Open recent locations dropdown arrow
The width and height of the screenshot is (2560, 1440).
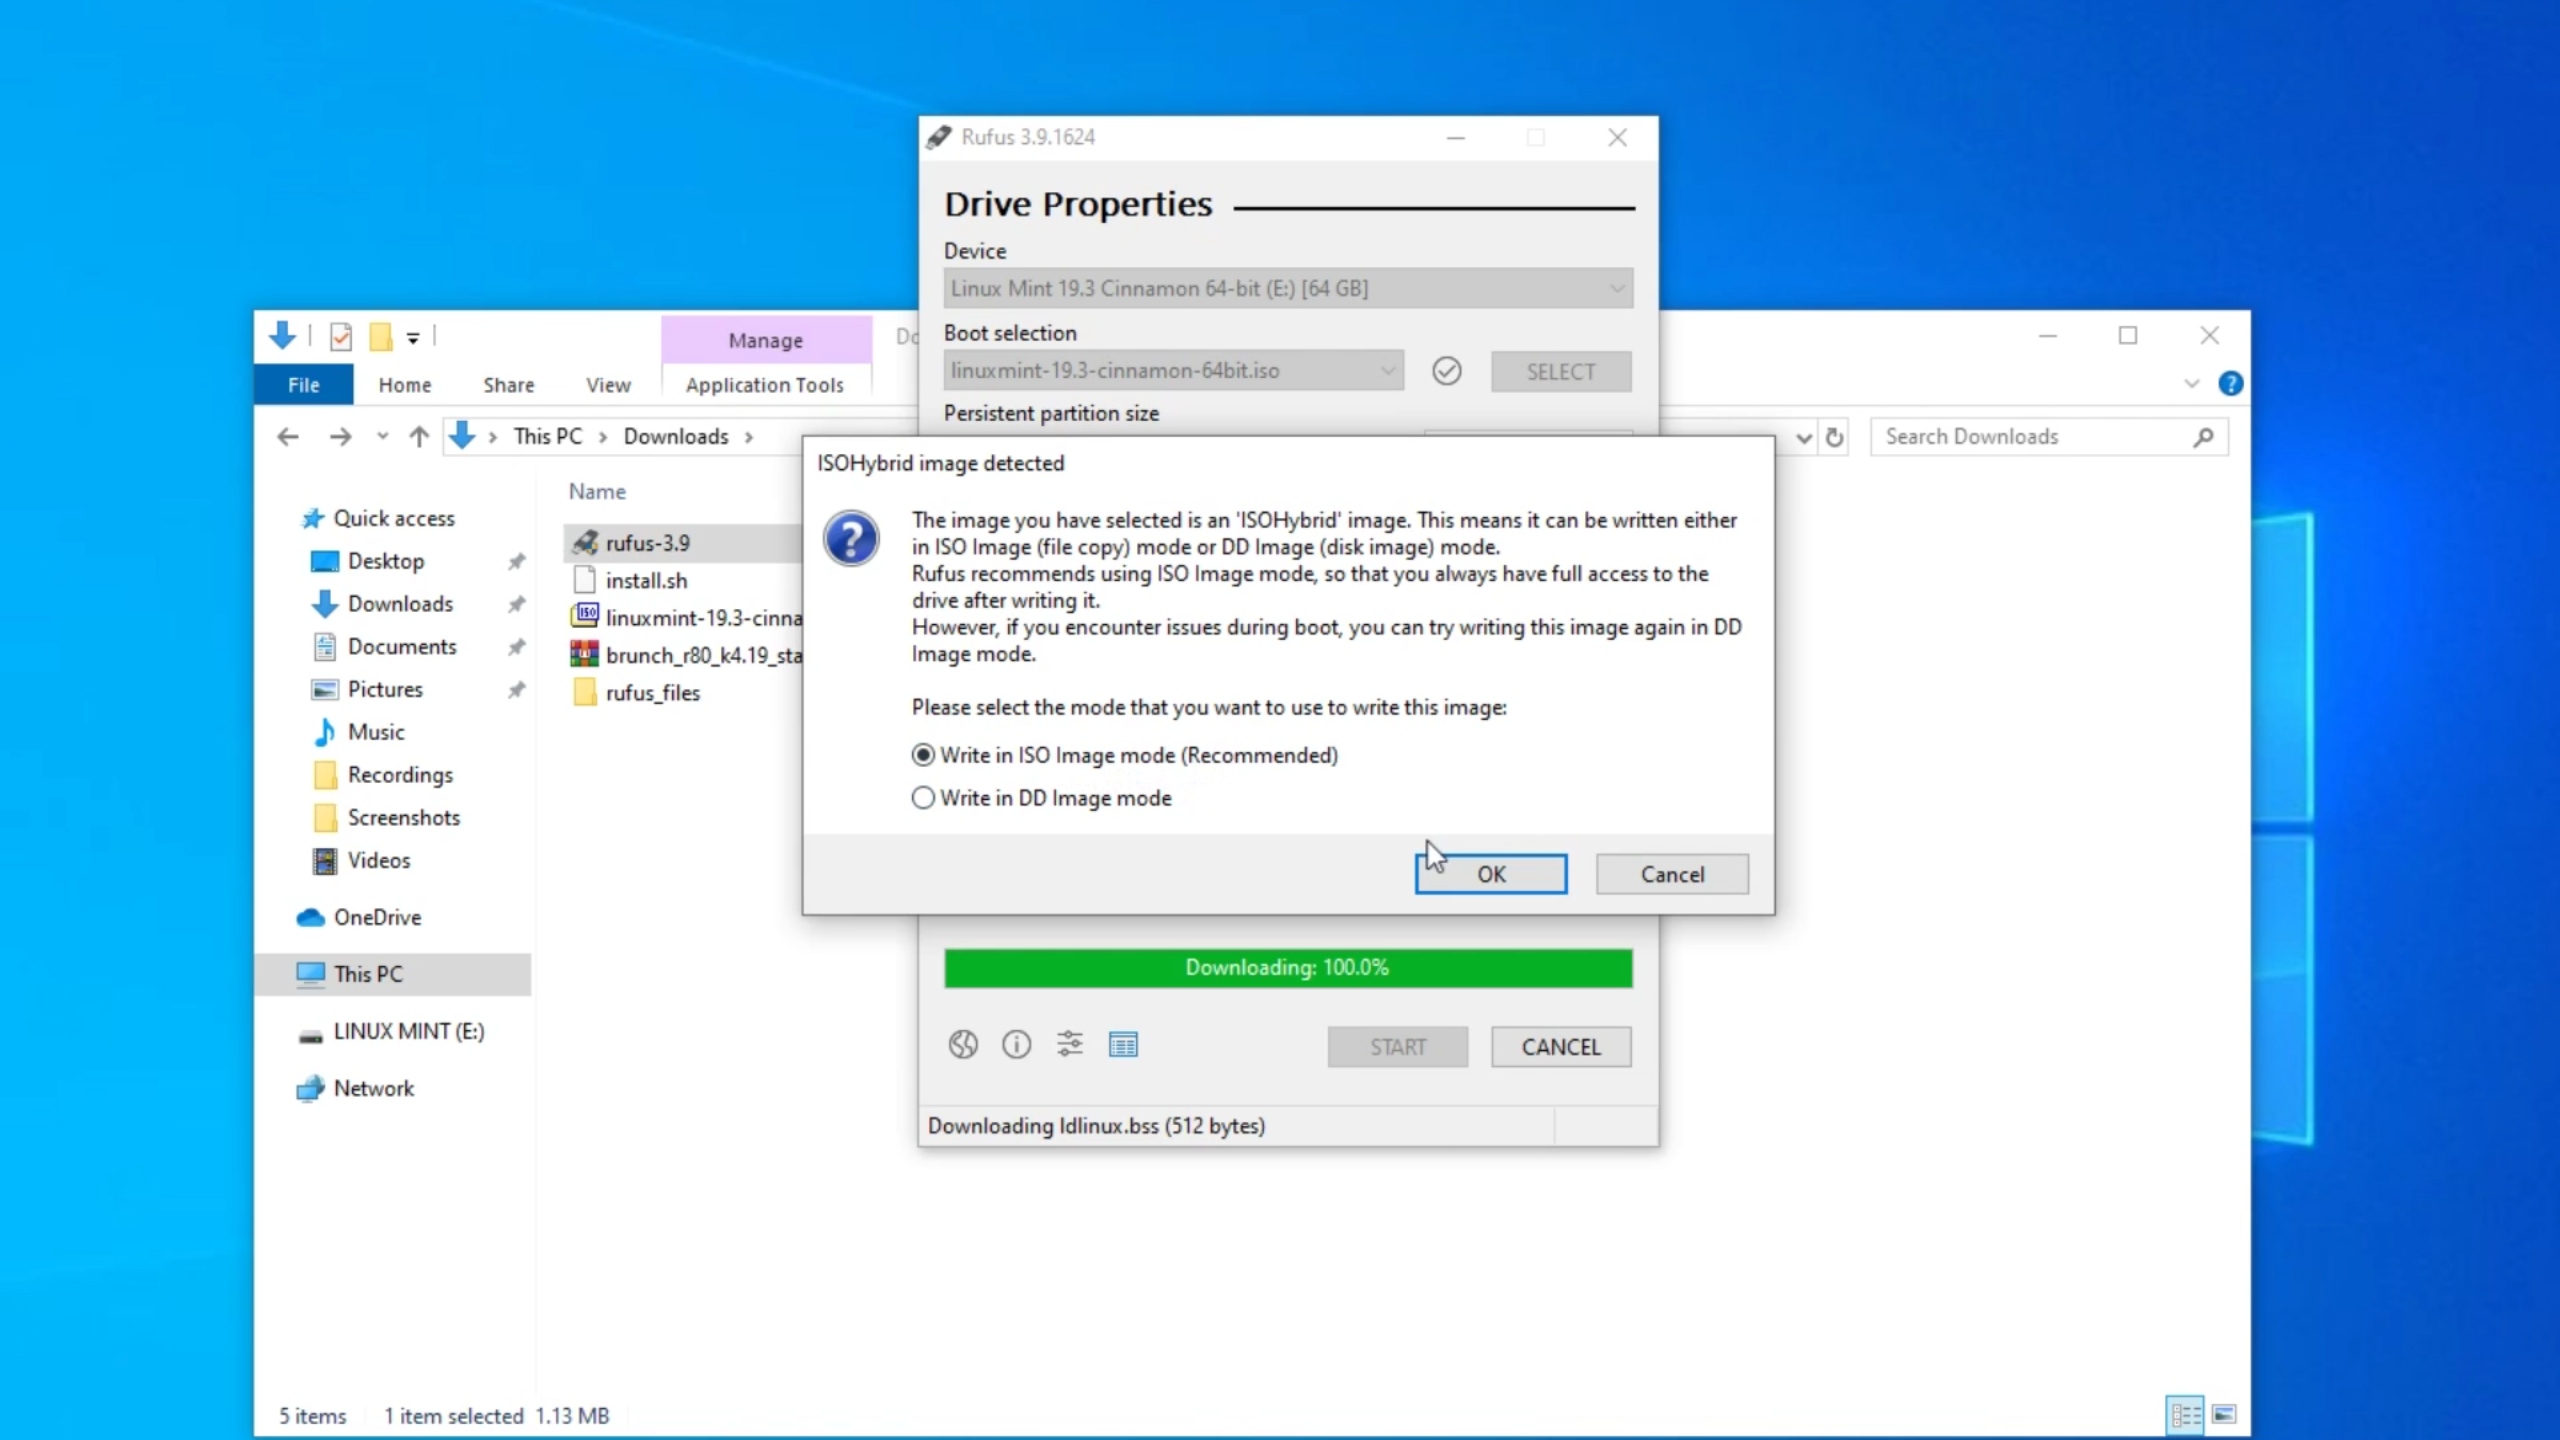click(382, 437)
